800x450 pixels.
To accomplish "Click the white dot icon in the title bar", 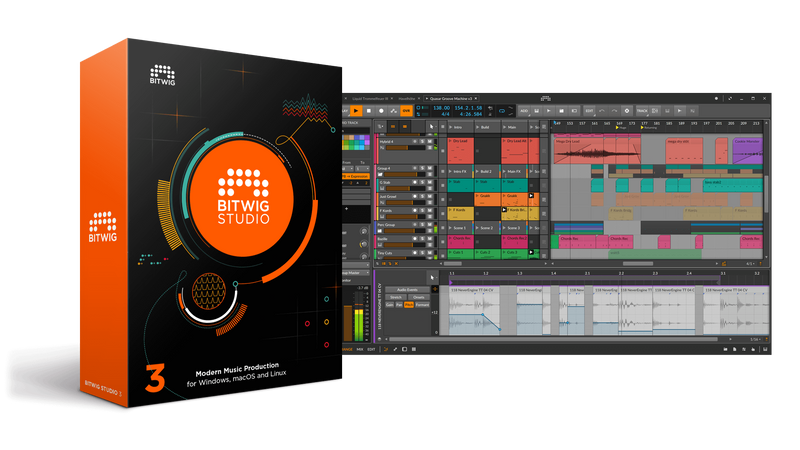I will (716, 98).
